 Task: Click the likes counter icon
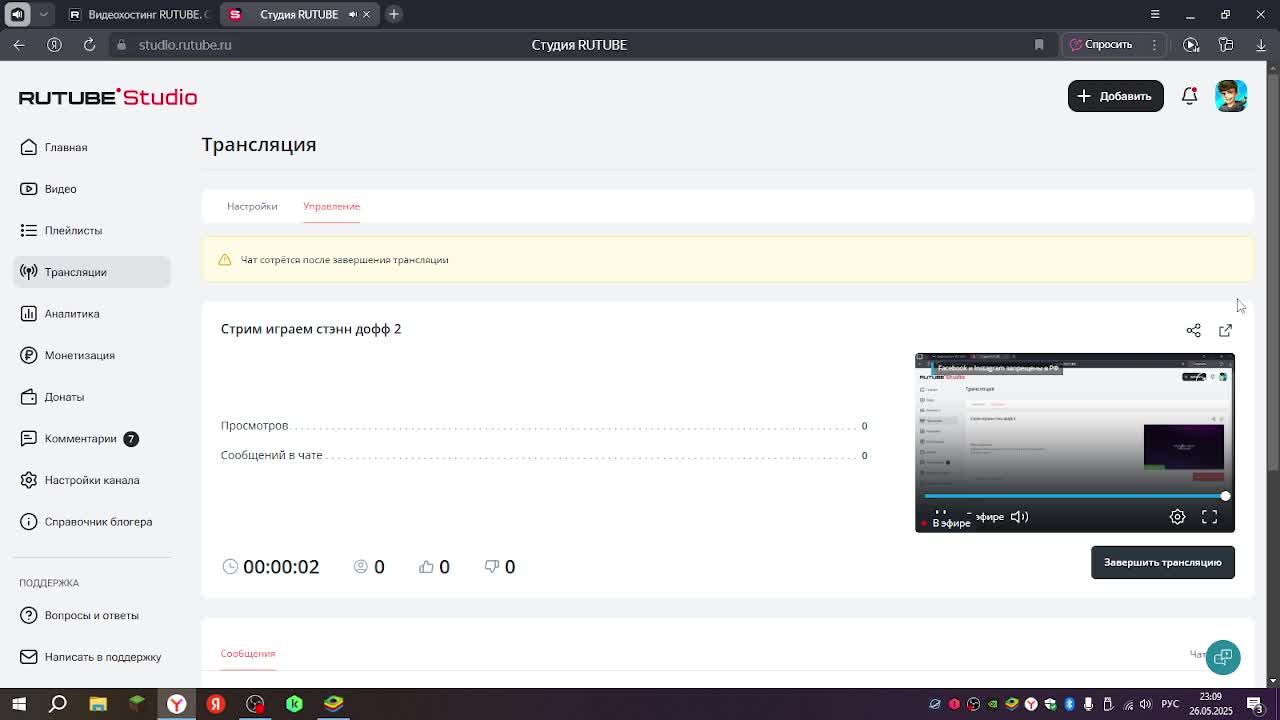[426, 566]
